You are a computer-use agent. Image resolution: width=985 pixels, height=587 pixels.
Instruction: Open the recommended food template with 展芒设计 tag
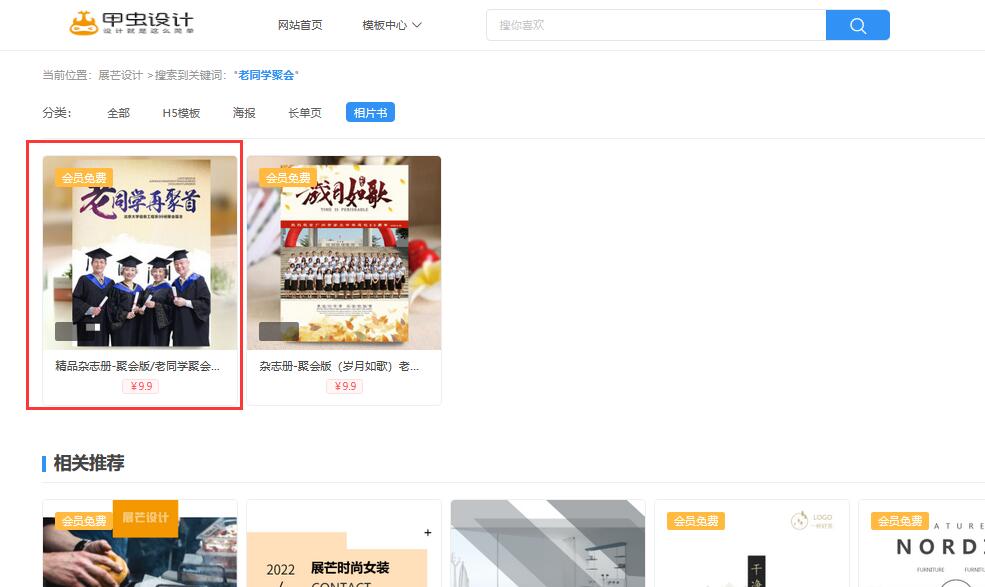click(x=140, y=544)
